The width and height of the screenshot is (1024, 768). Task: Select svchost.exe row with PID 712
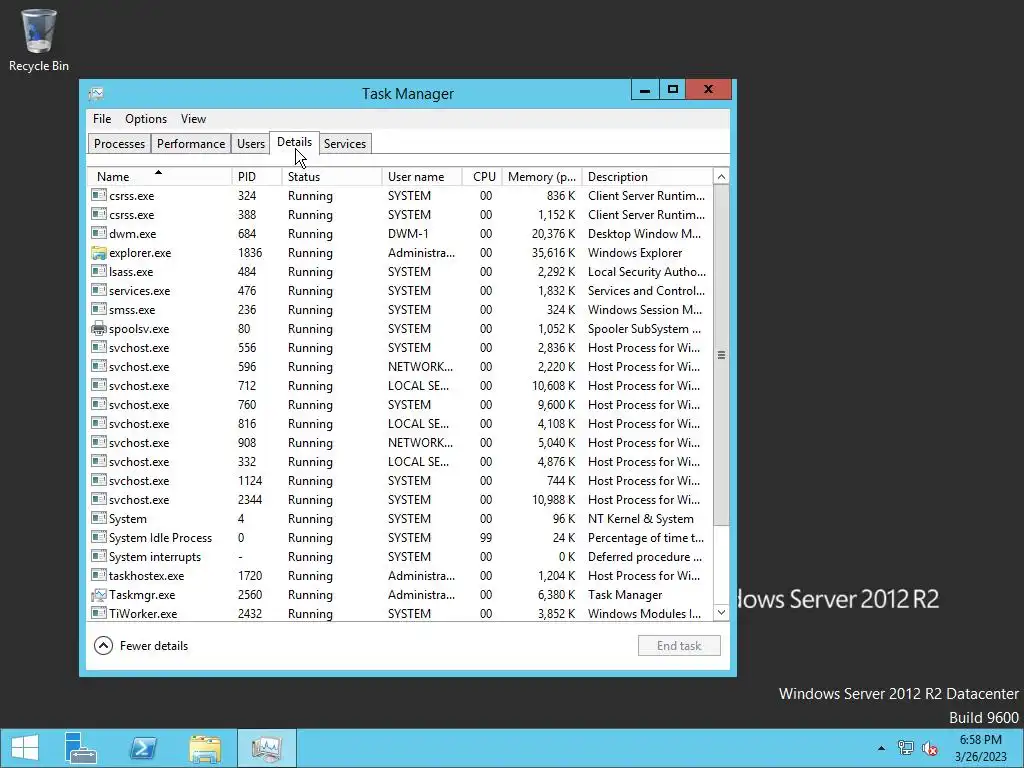tap(400, 386)
